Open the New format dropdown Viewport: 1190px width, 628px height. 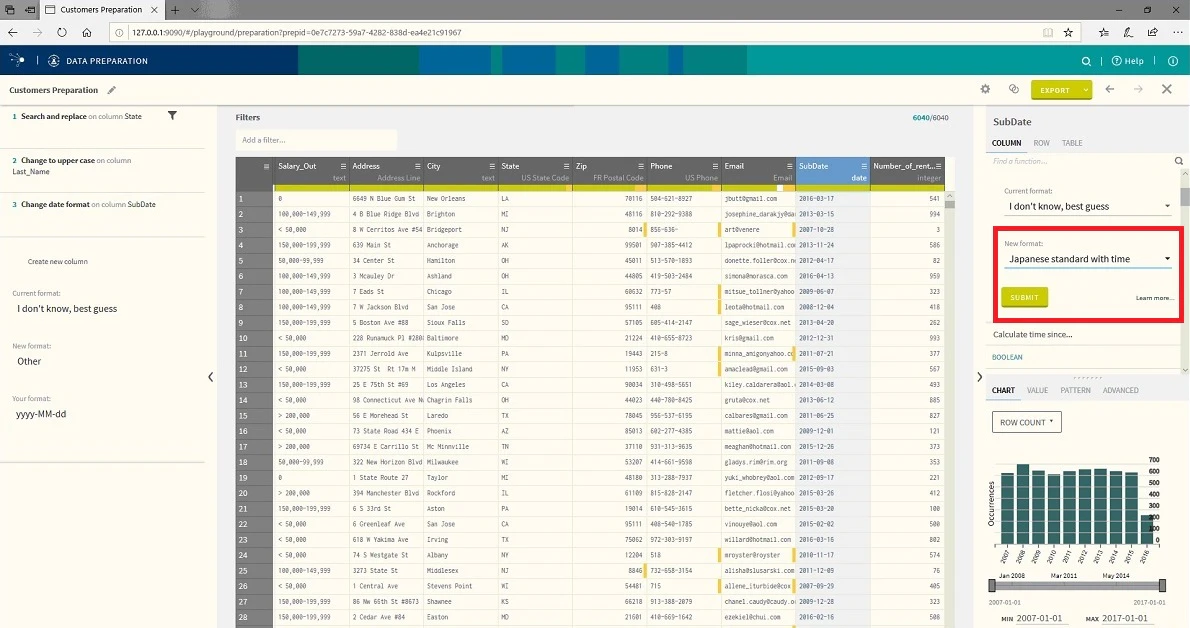point(1088,259)
